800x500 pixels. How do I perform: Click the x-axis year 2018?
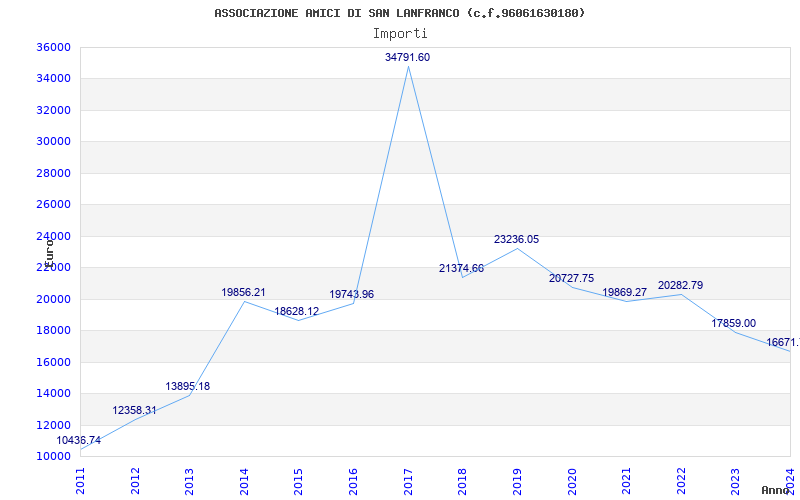tap(462, 481)
